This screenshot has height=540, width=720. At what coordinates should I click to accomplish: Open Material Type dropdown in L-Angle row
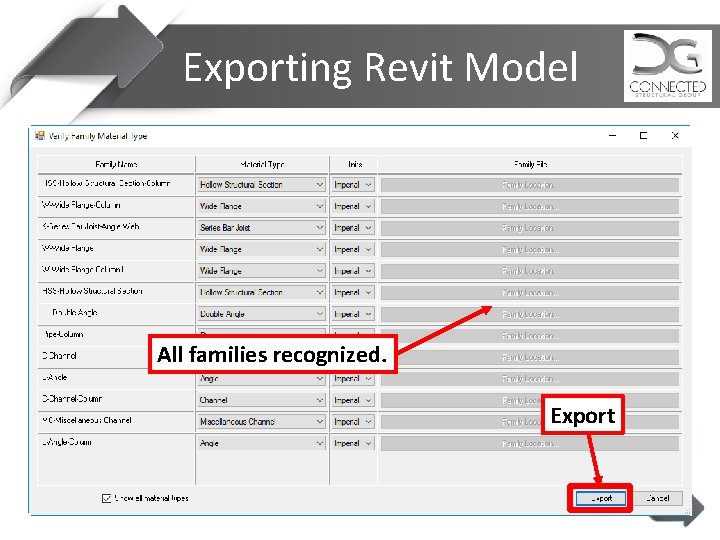(261, 379)
